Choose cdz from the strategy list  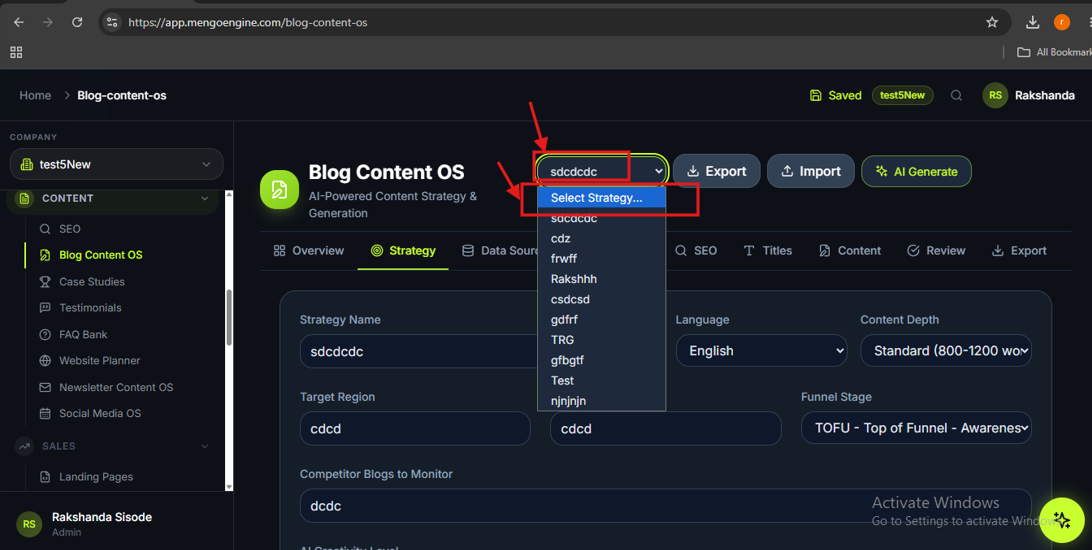point(601,238)
